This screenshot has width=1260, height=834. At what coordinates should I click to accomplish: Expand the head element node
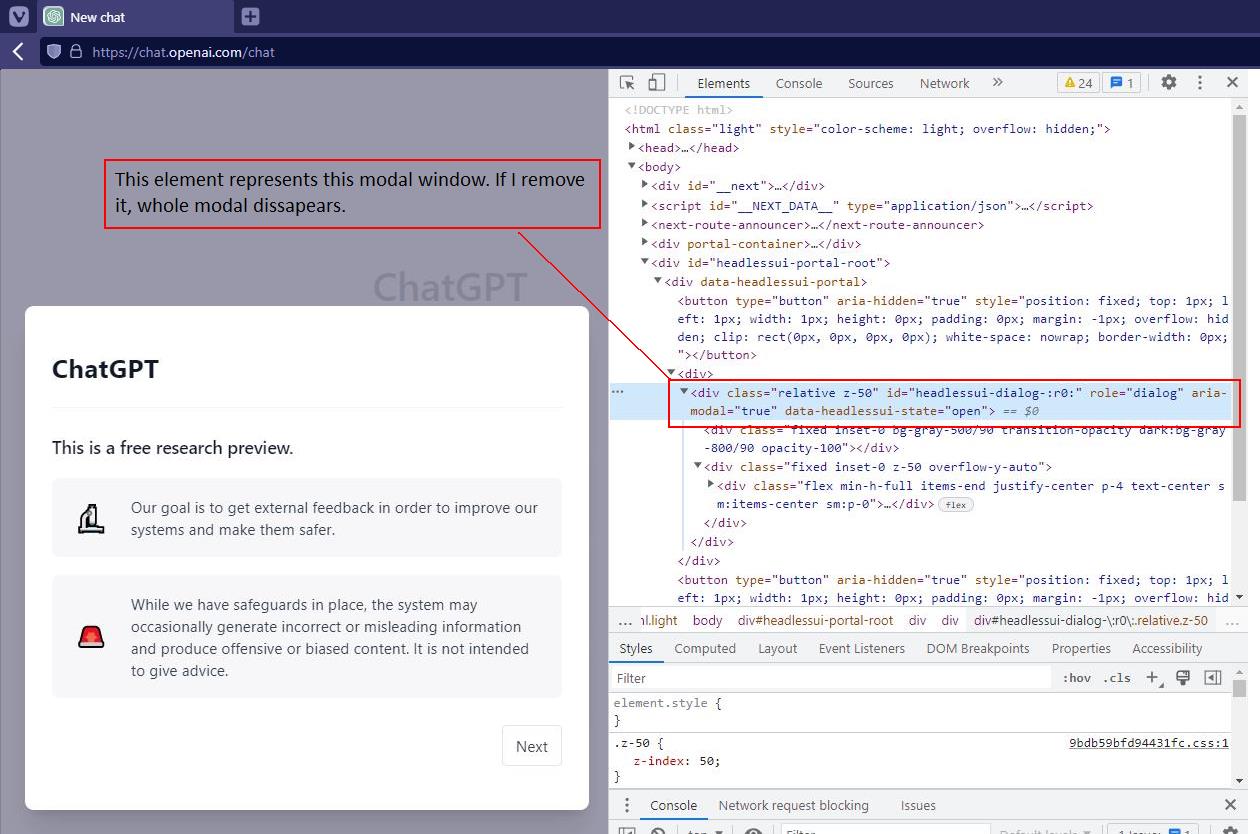[632, 147]
